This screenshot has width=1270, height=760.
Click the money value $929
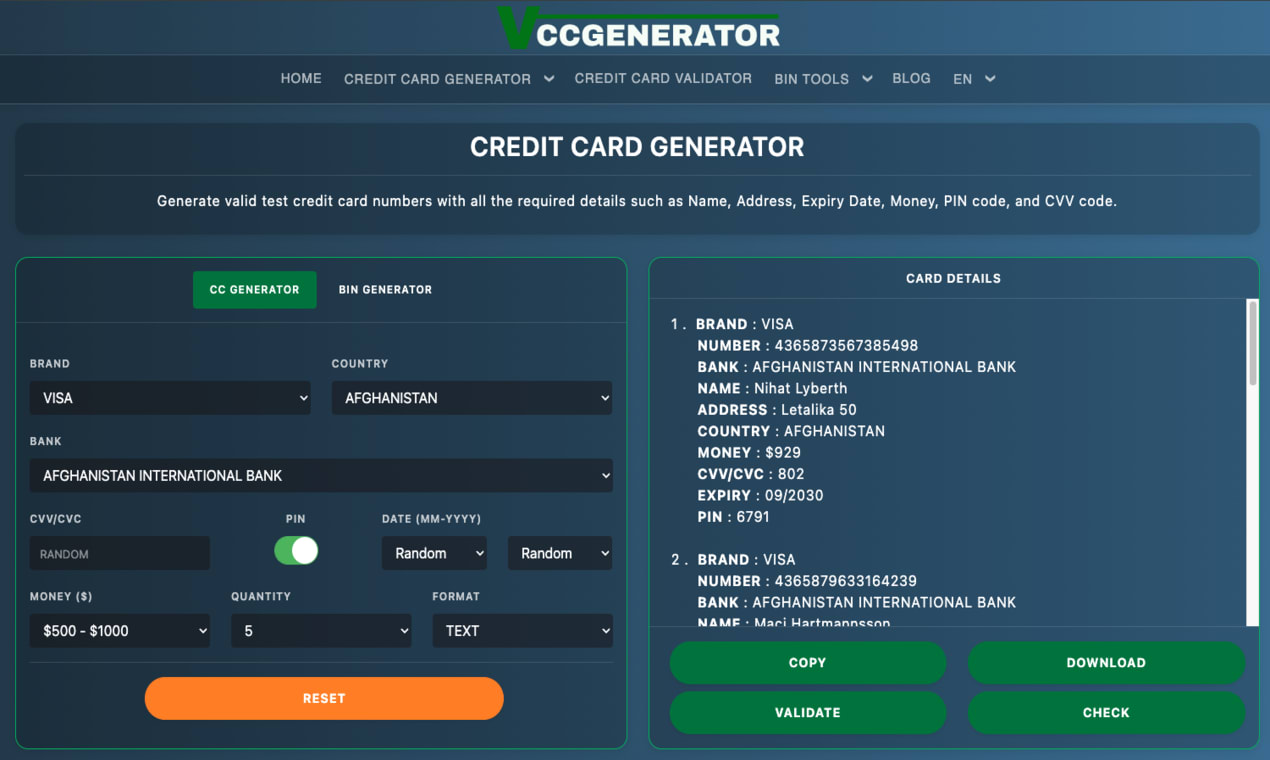click(x=782, y=453)
